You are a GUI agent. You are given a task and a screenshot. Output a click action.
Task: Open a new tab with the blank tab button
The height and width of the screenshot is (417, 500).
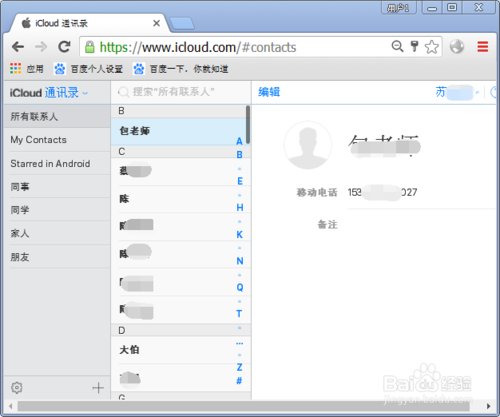pos(182,24)
